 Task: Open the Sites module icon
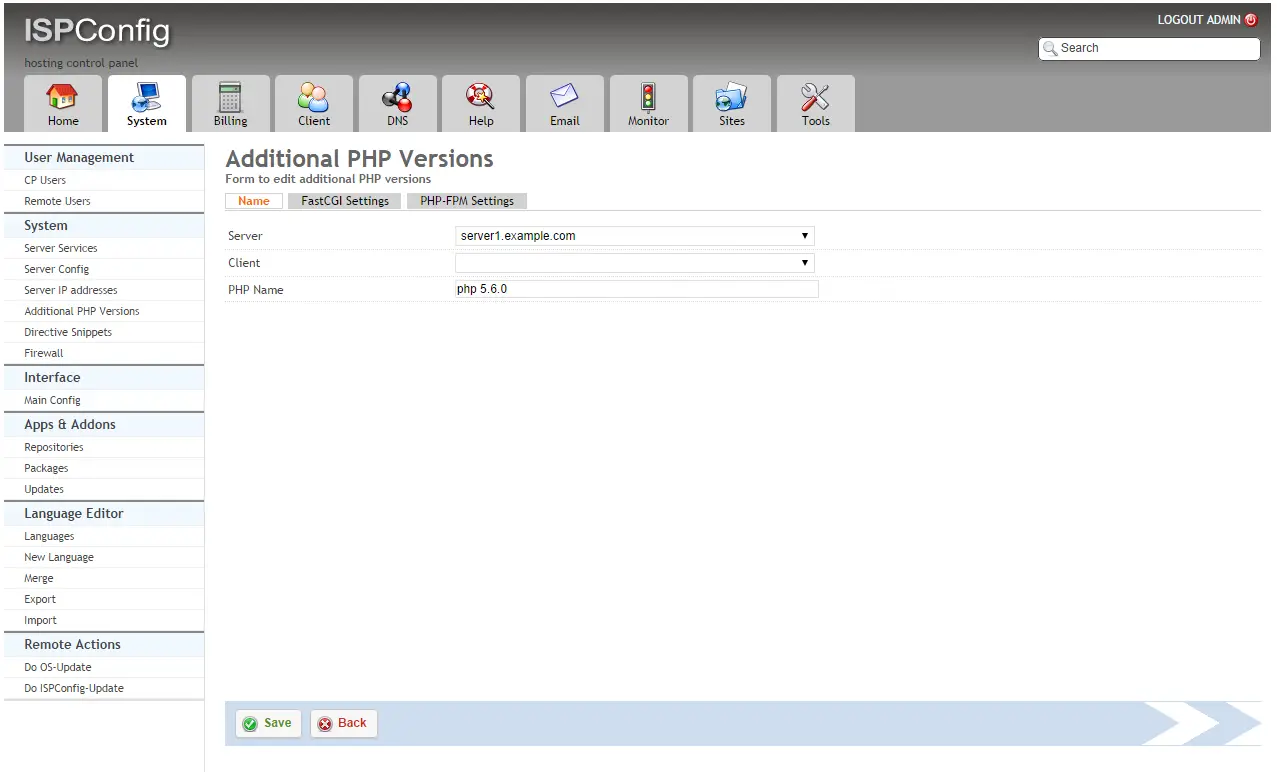(732, 97)
